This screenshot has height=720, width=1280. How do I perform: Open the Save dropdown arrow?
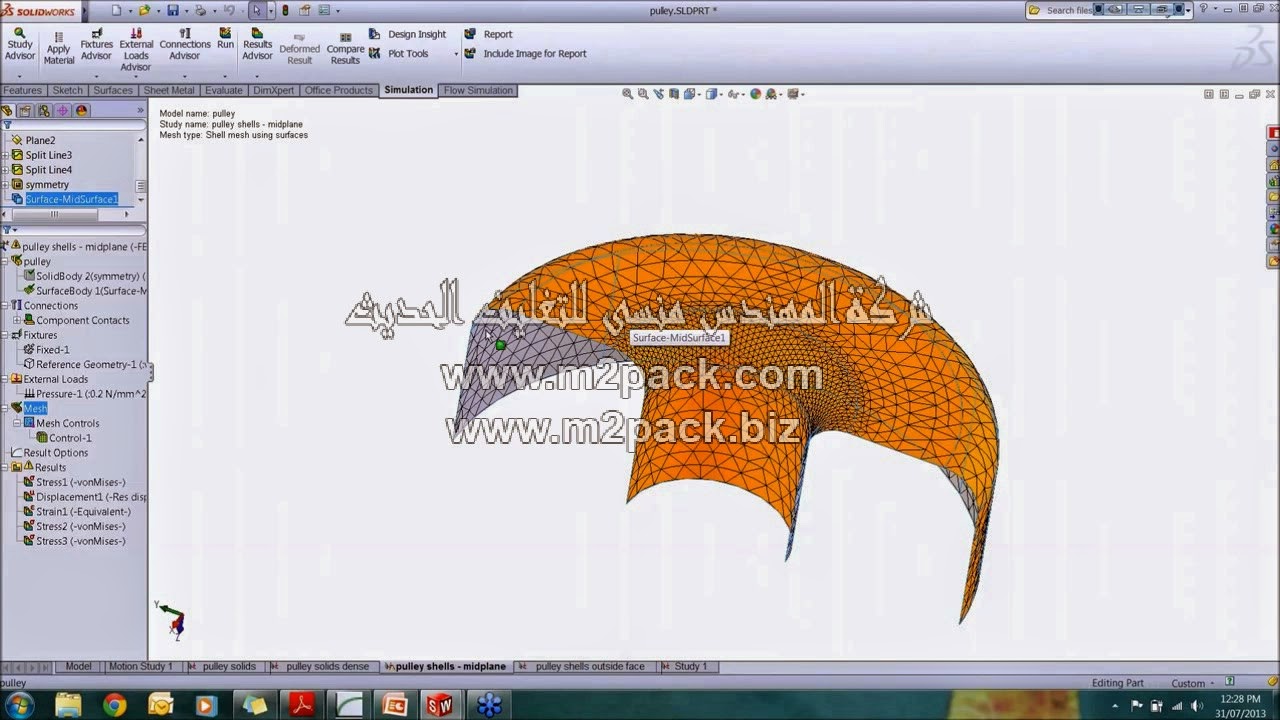(x=186, y=10)
